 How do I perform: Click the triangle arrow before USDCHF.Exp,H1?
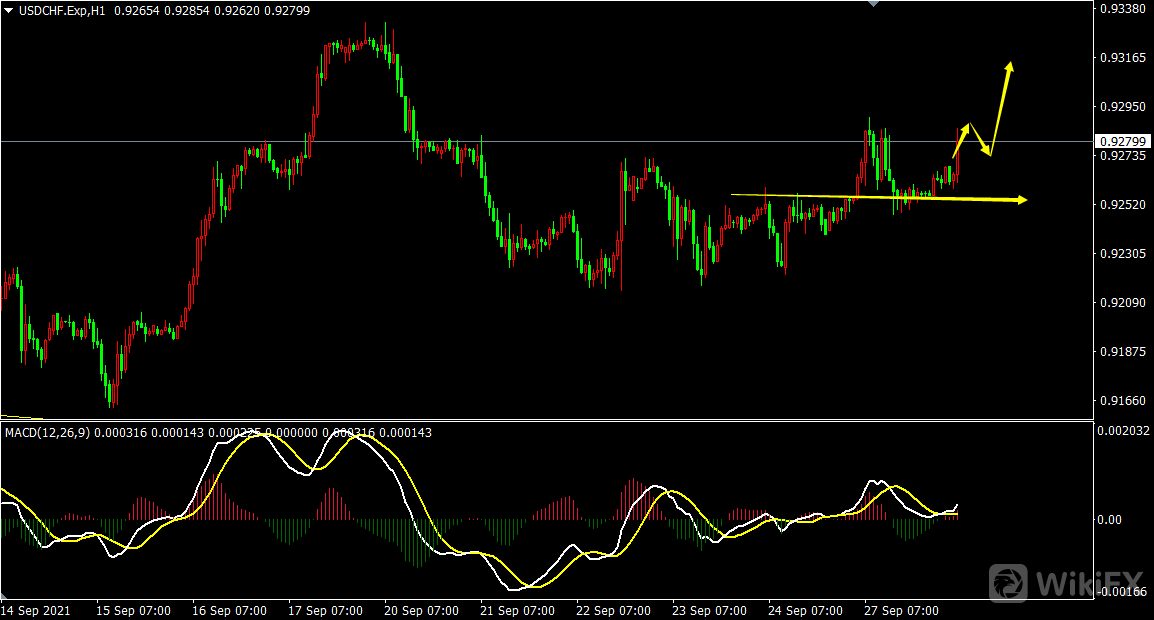[9, 10]
